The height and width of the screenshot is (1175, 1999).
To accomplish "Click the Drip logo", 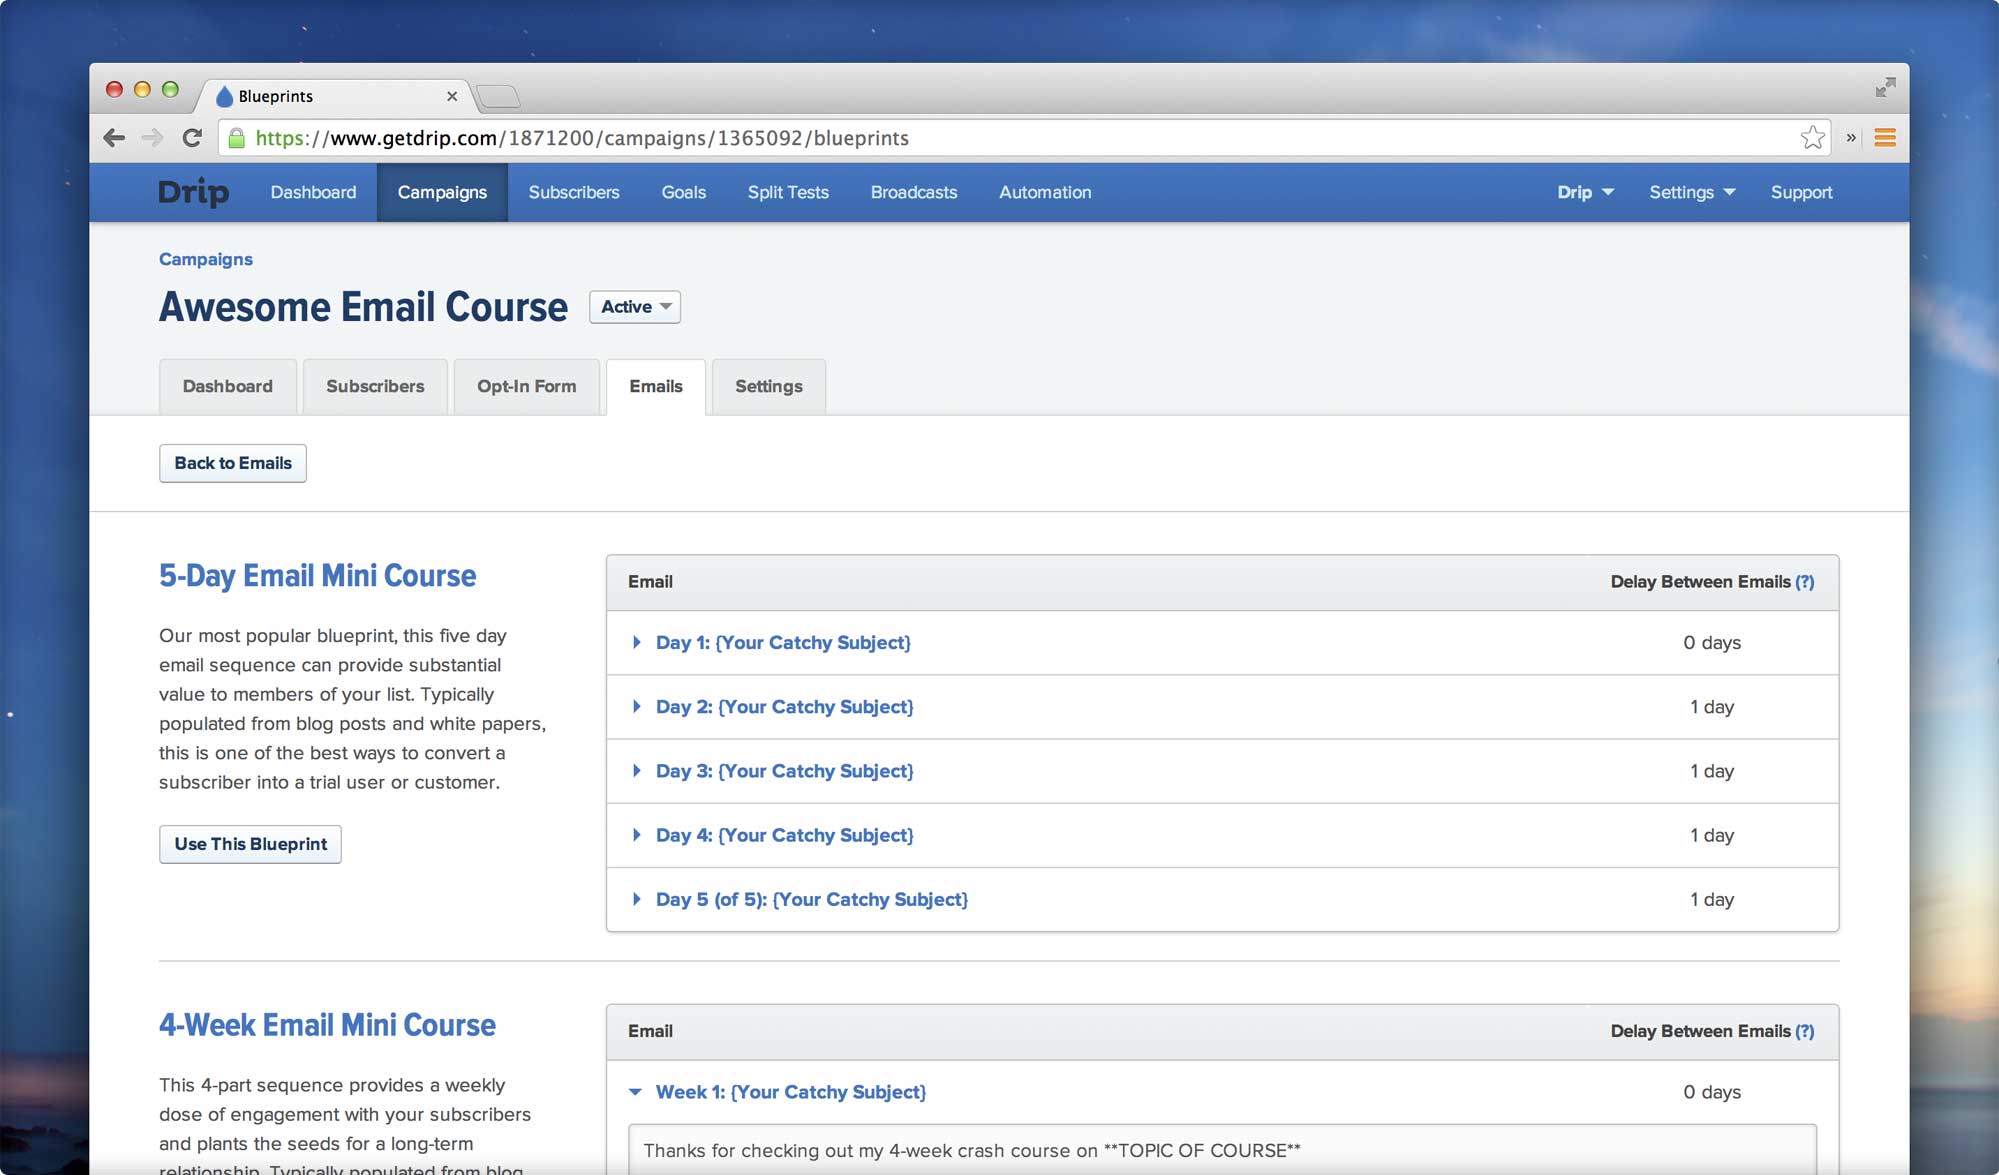I will (x=193, y=192).
